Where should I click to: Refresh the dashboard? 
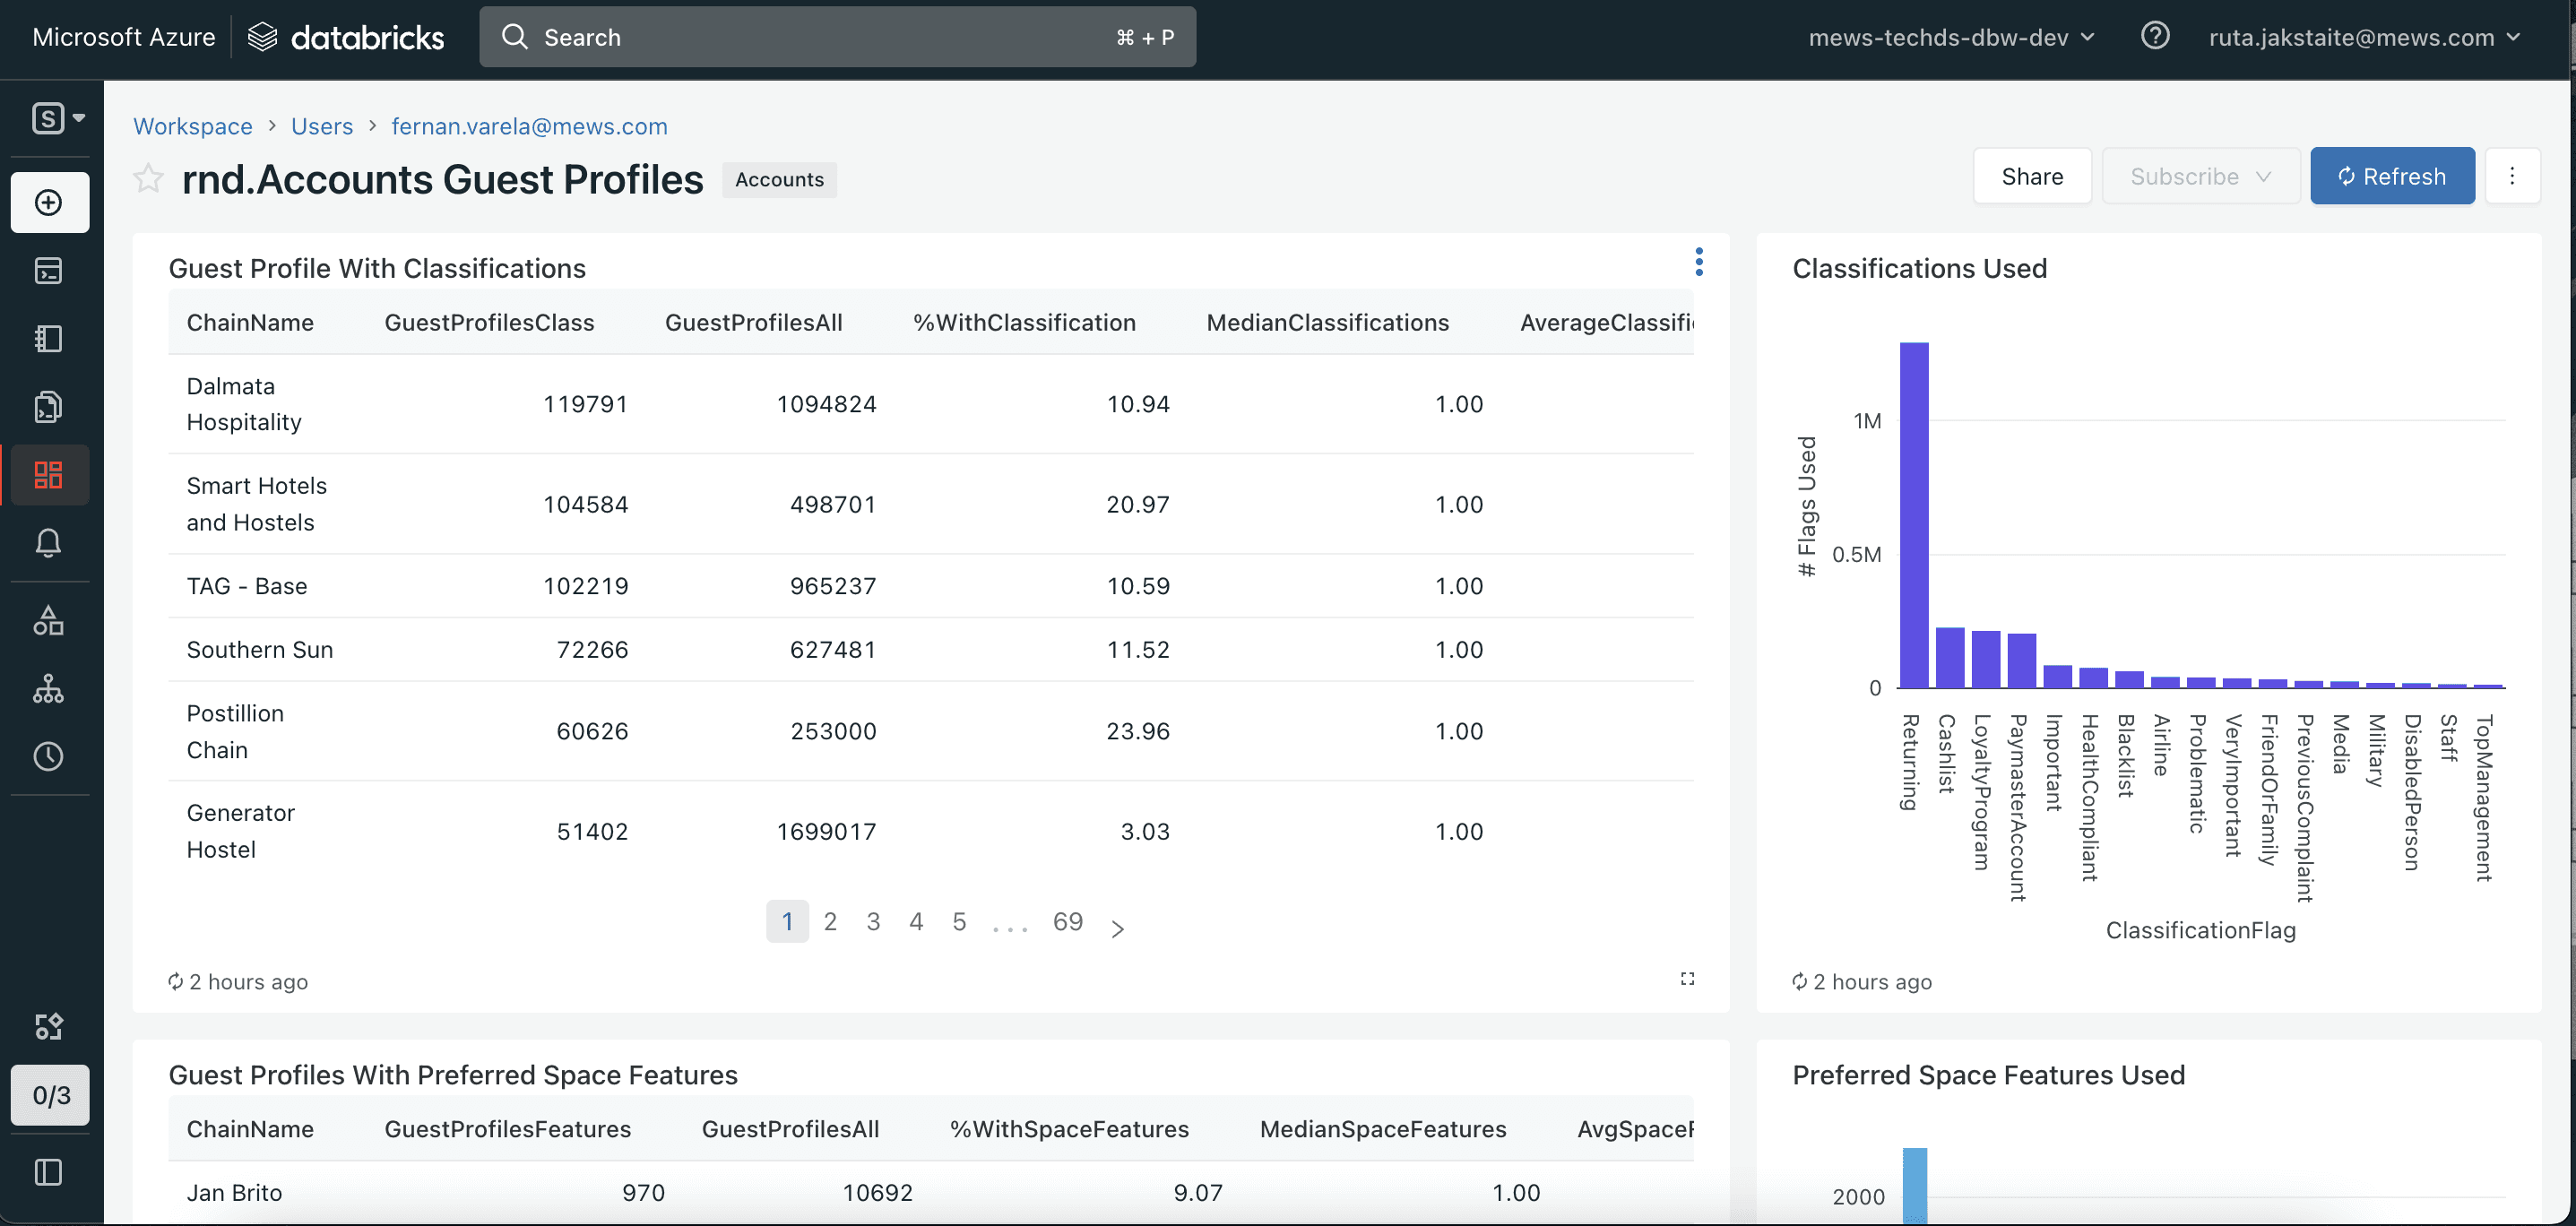2392,176
